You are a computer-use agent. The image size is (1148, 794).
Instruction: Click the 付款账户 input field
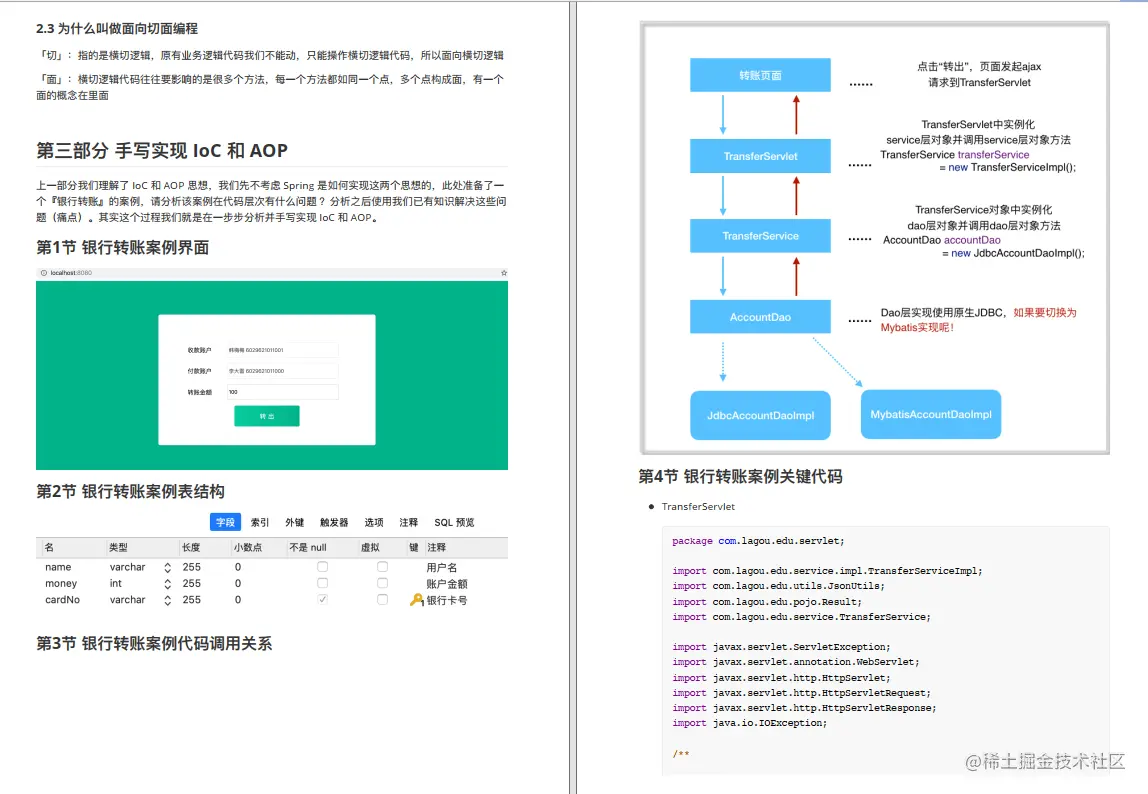pos(282,371)
